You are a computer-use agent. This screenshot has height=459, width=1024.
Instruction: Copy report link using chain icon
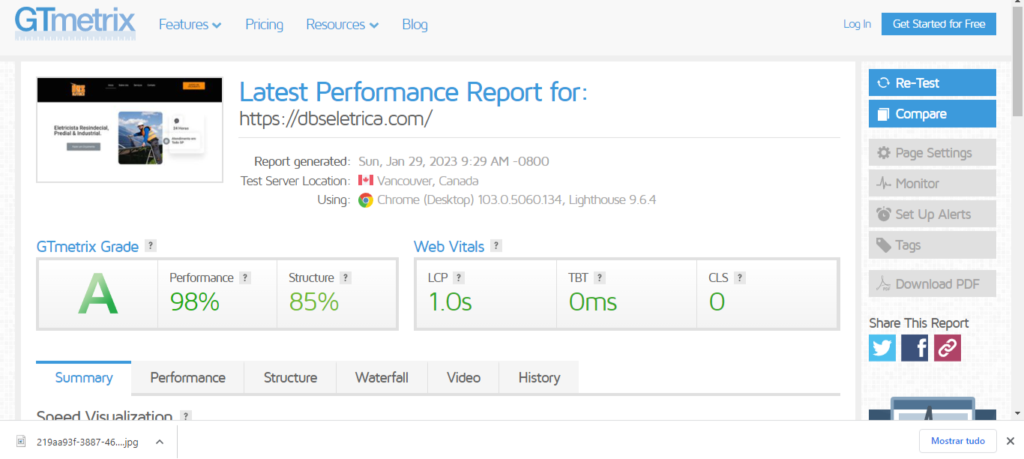pos(946,347)
